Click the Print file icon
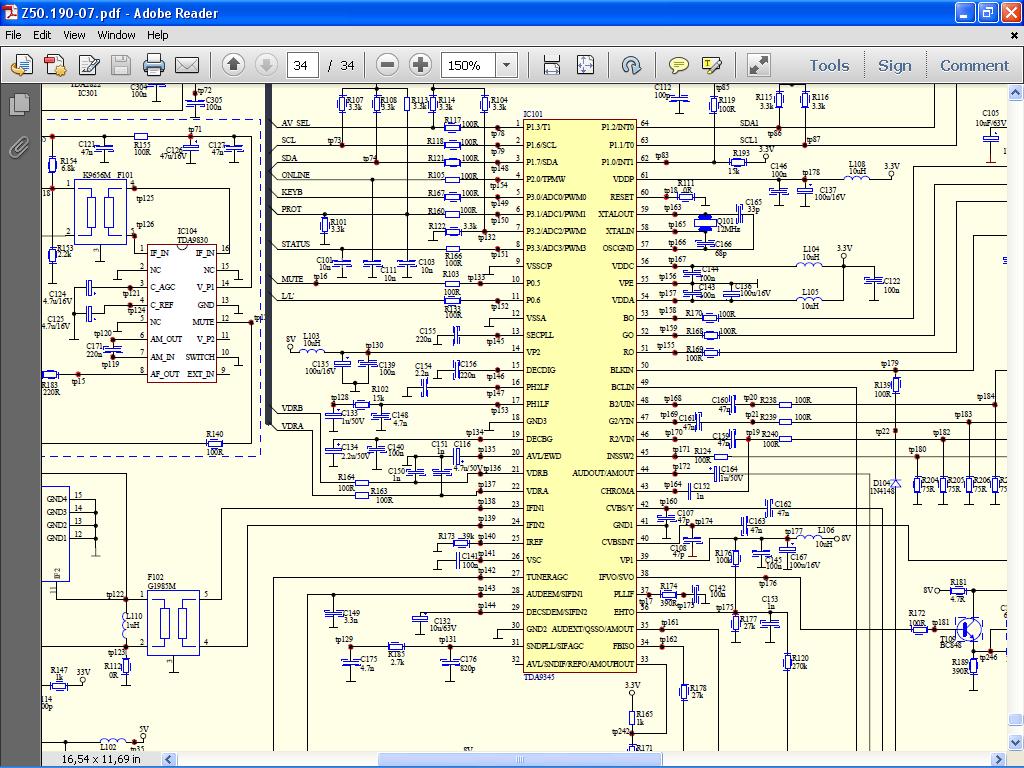 (x=153, y=66)
